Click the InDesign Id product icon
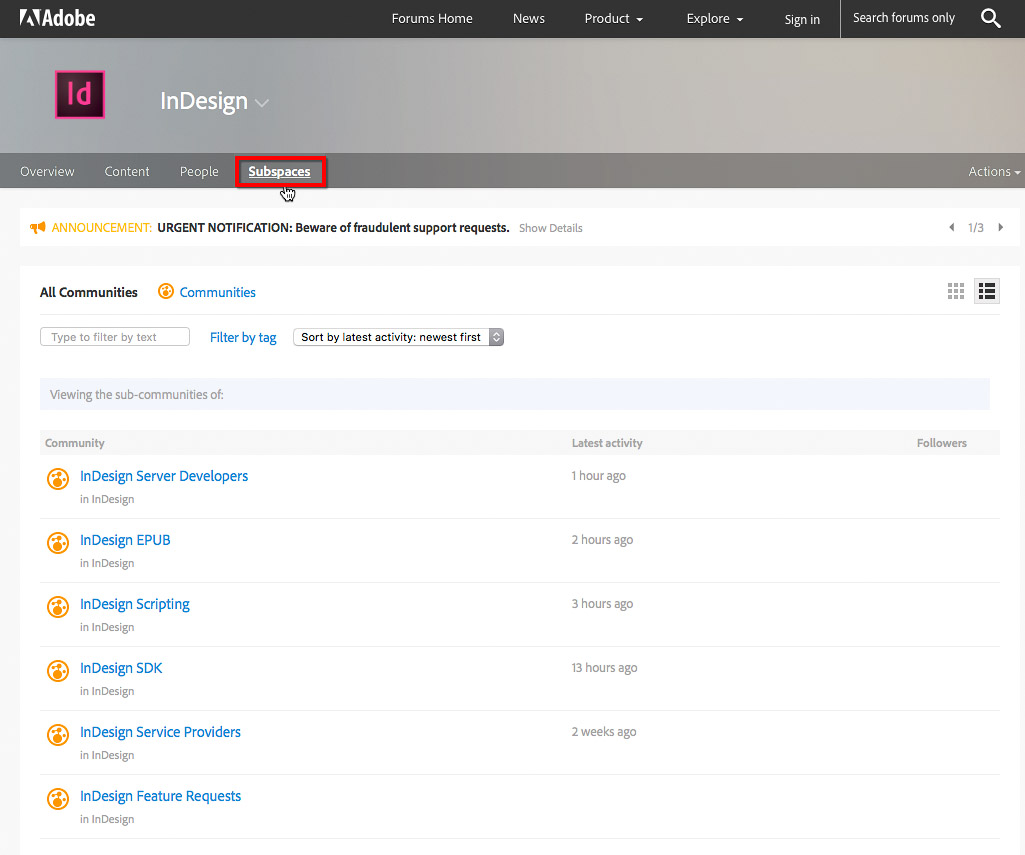The height and width of the screenshot is (855, 1025). 80,95
